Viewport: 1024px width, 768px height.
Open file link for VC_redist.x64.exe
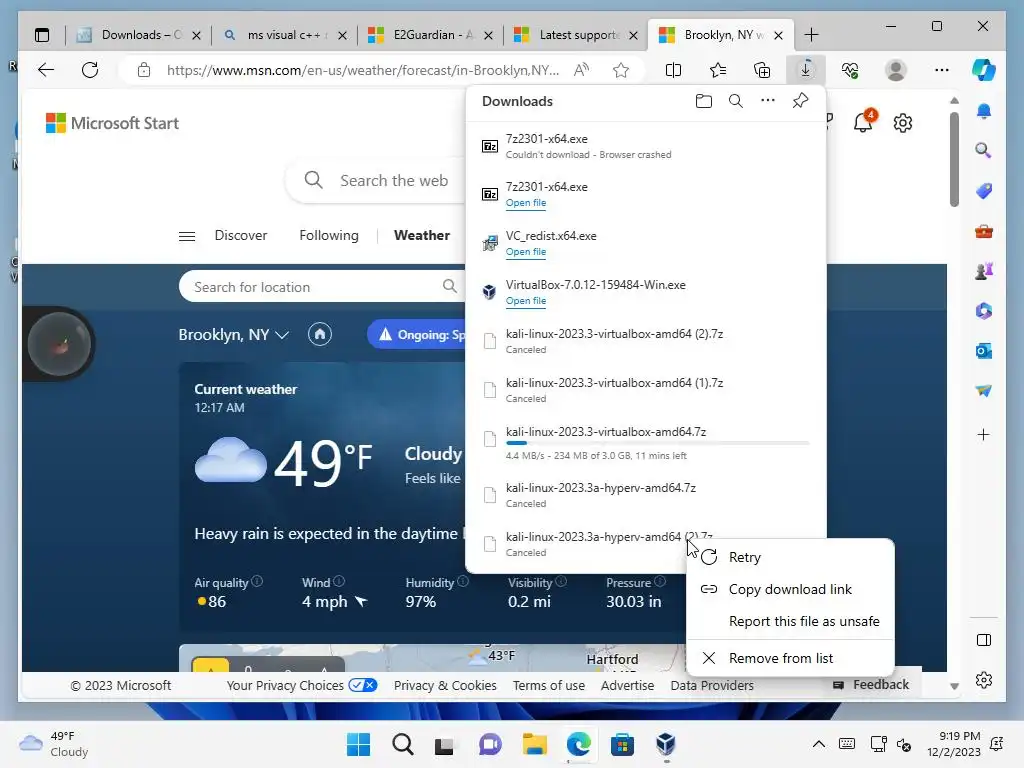526,251
